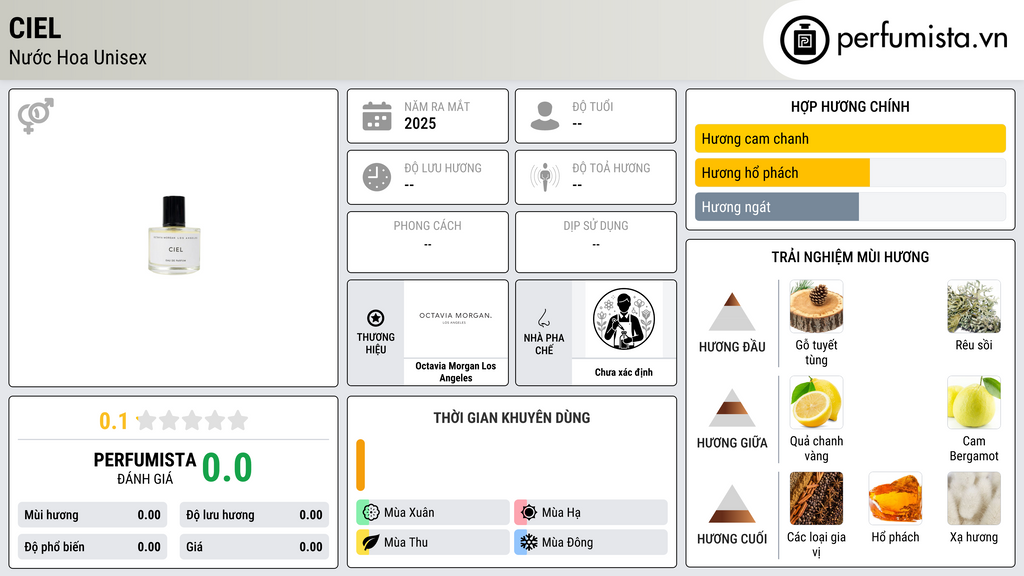The image size is (1024, 576).
Task: Click the Độ lưu hương 0.00 score row
Action: pos(254,515)
